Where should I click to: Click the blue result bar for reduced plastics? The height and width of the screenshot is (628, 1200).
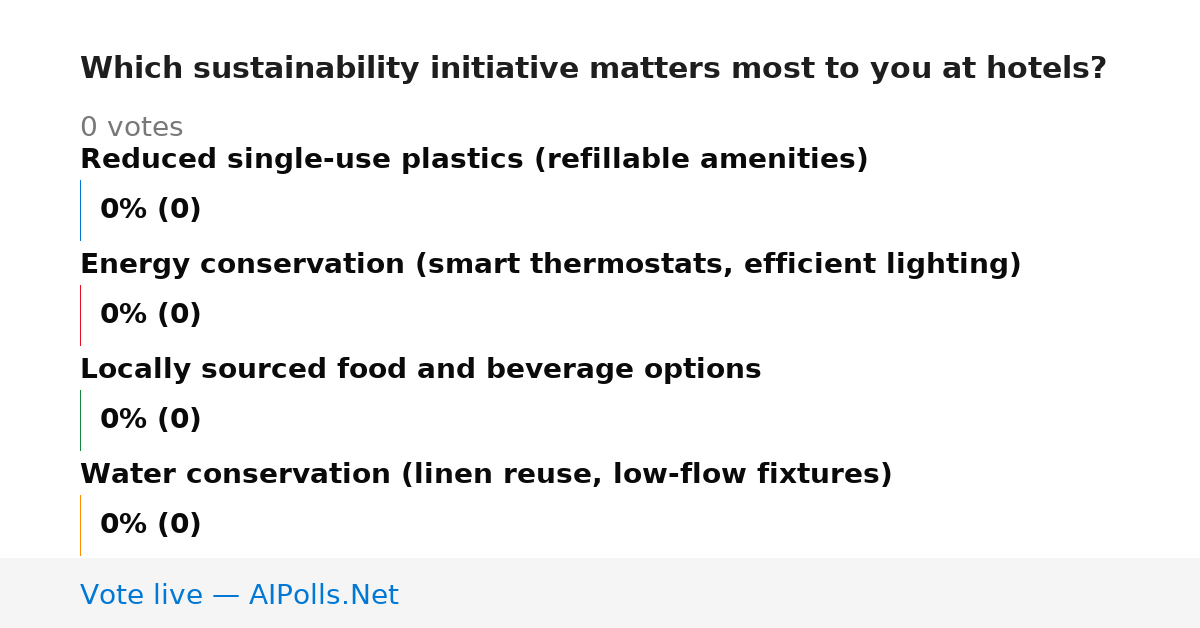pos(80,210)
